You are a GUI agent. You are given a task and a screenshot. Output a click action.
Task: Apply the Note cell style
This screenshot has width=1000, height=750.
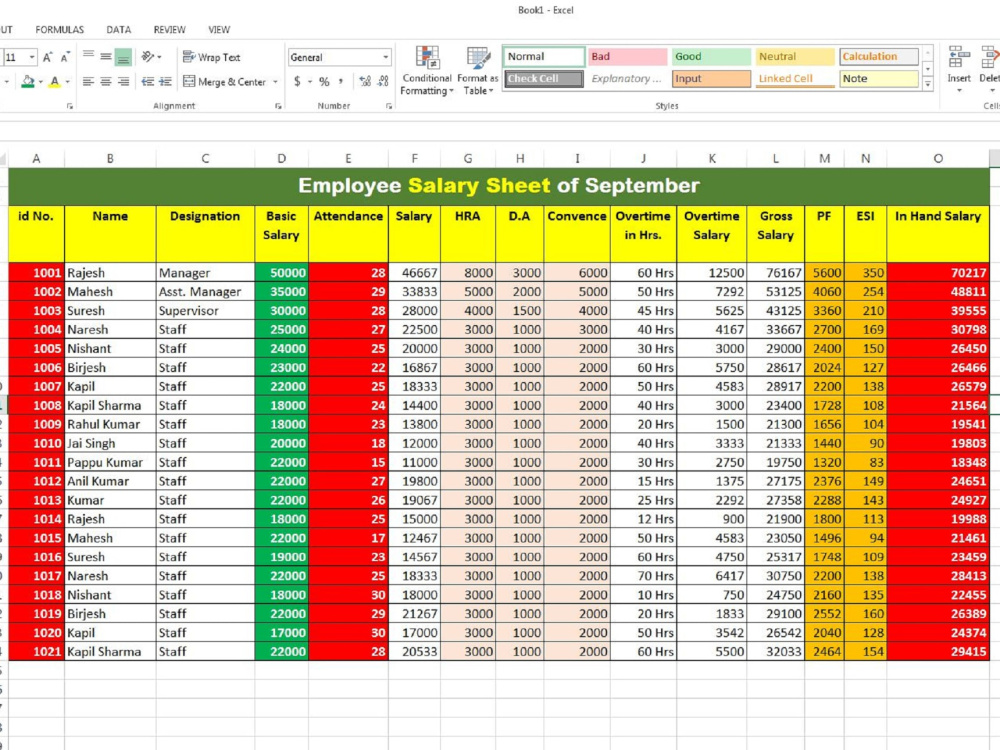(x=879, y=78)
